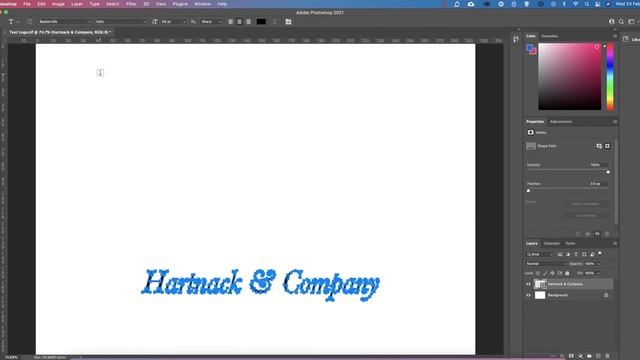The width and height of the screenshot is (640, 360).
Task: Center align the text
Action: [x=240, y=22]
